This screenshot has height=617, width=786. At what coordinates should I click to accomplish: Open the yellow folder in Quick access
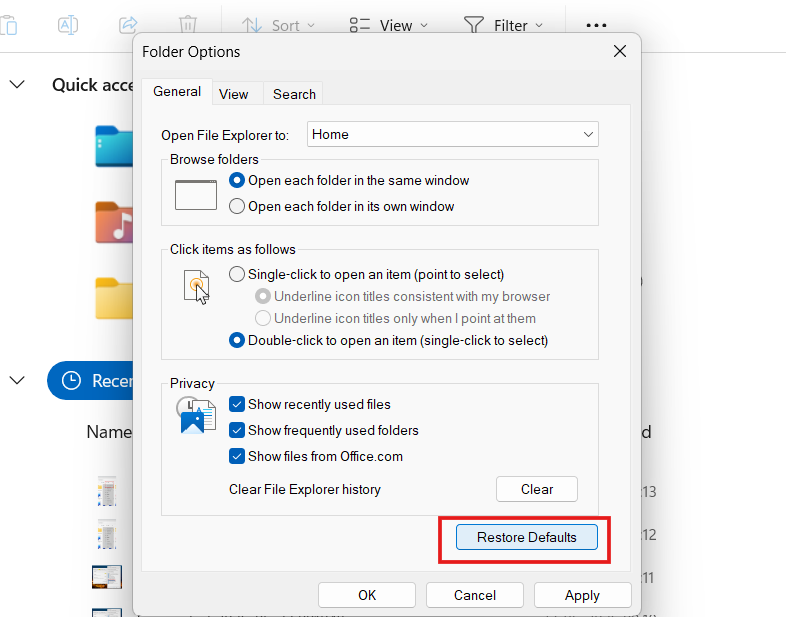click(114, 298)
